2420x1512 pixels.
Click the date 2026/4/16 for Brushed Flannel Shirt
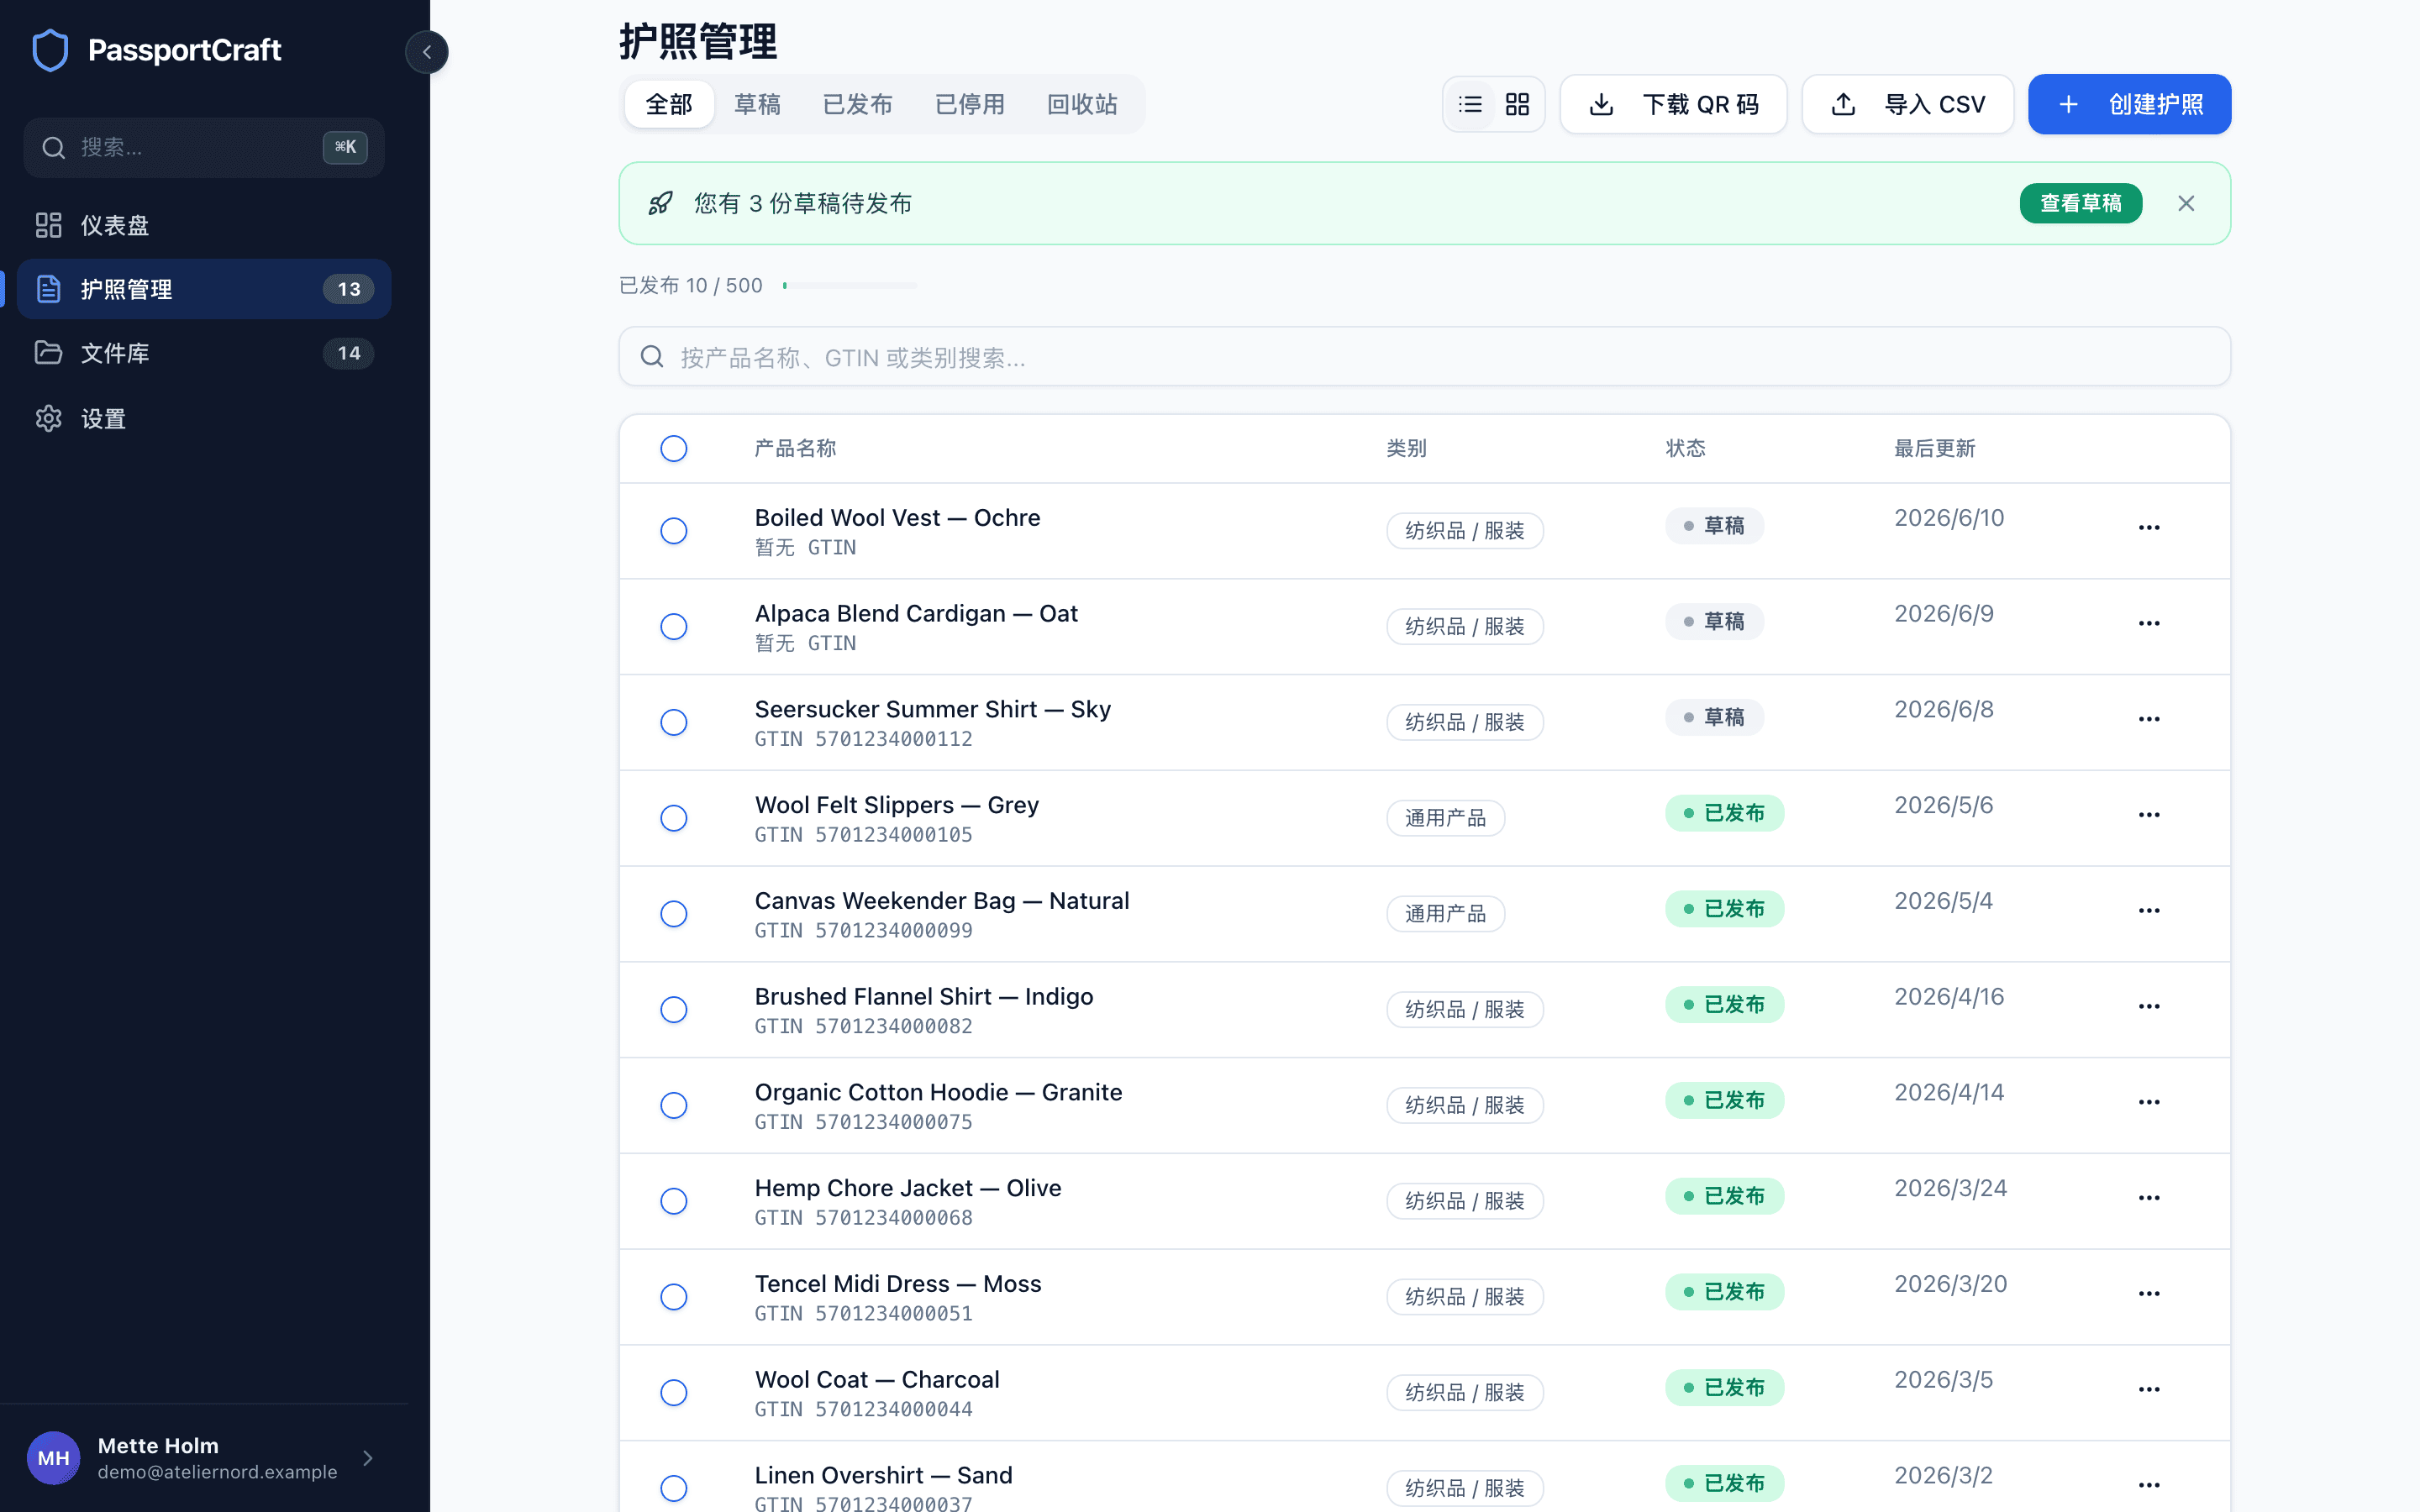[1949, 997]
